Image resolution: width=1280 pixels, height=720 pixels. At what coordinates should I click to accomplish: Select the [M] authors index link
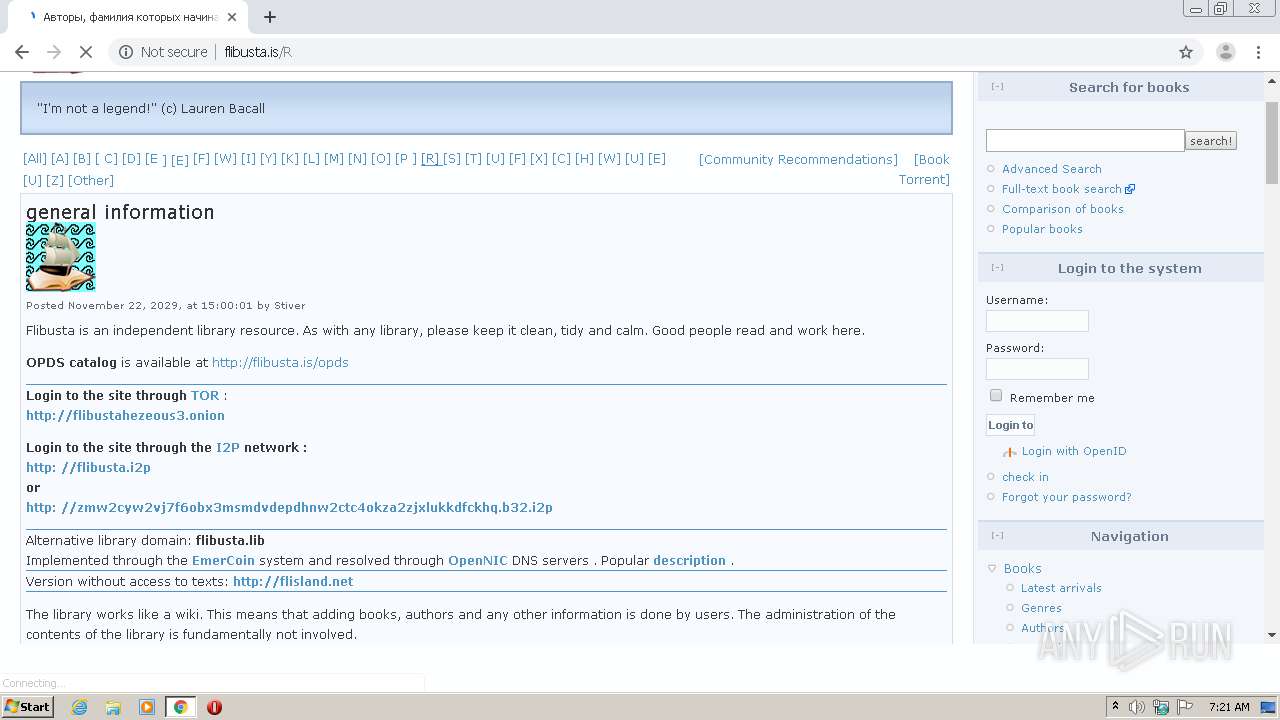(334, 159)
